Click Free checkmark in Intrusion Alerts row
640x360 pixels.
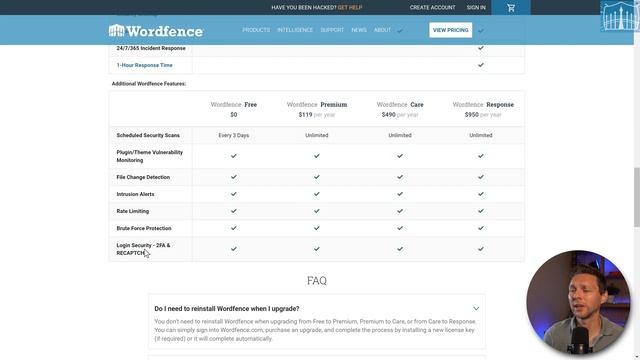[x=233, y=194]
